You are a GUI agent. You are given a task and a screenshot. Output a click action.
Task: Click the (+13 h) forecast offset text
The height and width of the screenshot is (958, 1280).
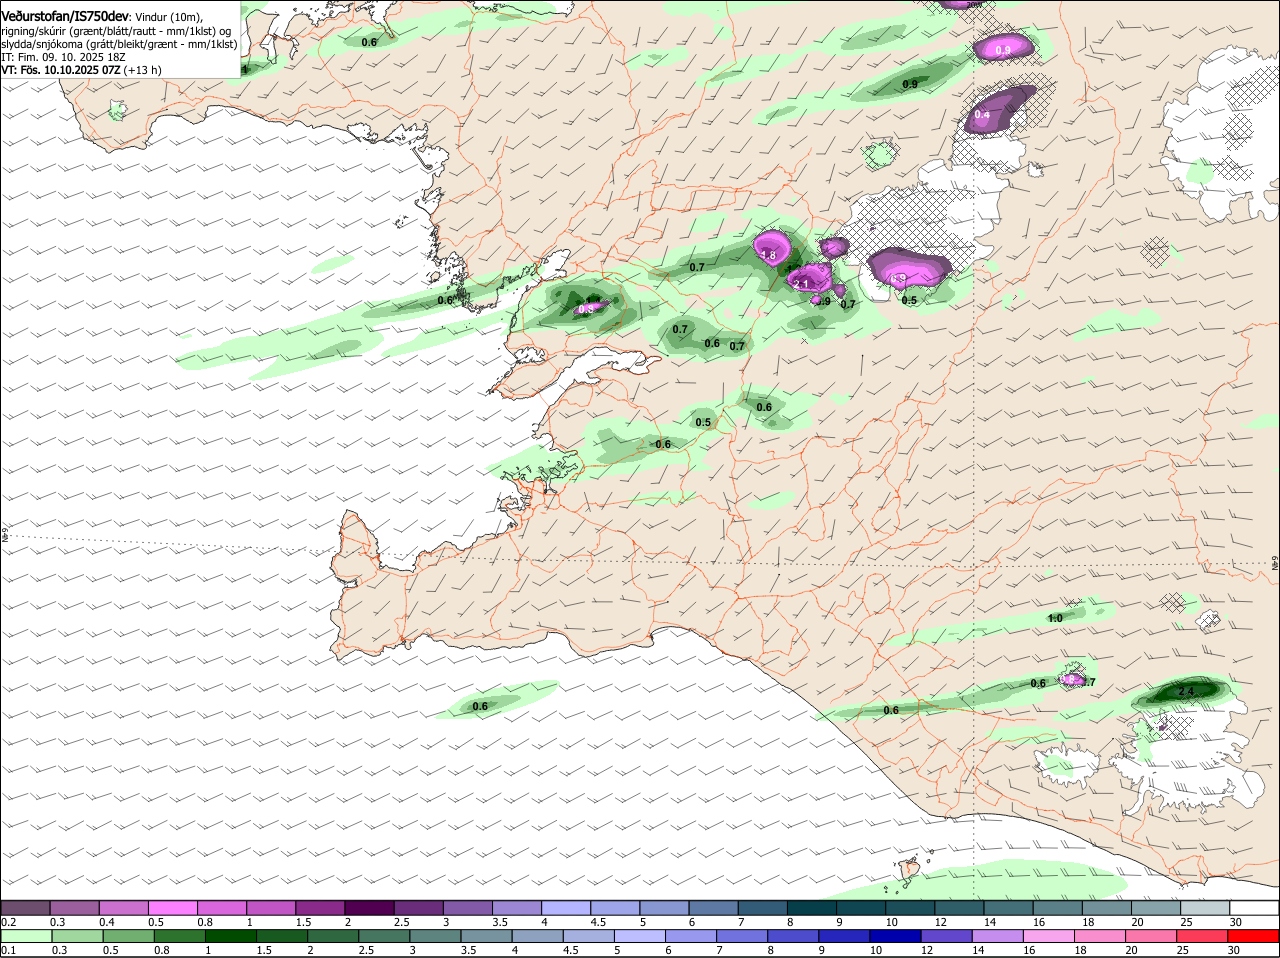pyautogui.click(x=143, y=70)
